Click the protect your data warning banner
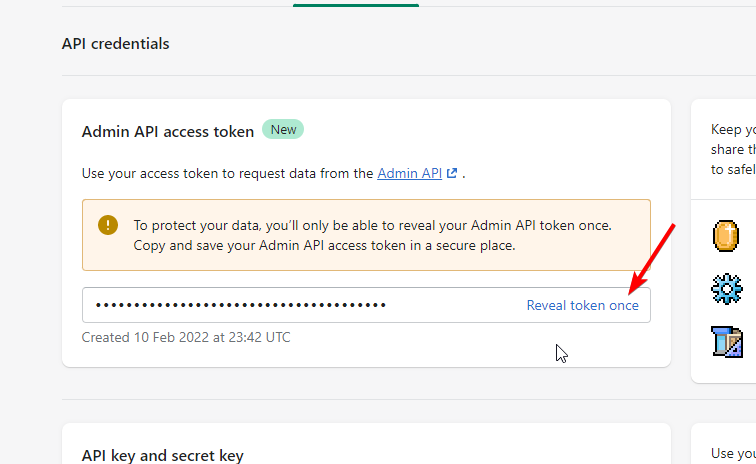756x464 pixels. pos(366,235)
